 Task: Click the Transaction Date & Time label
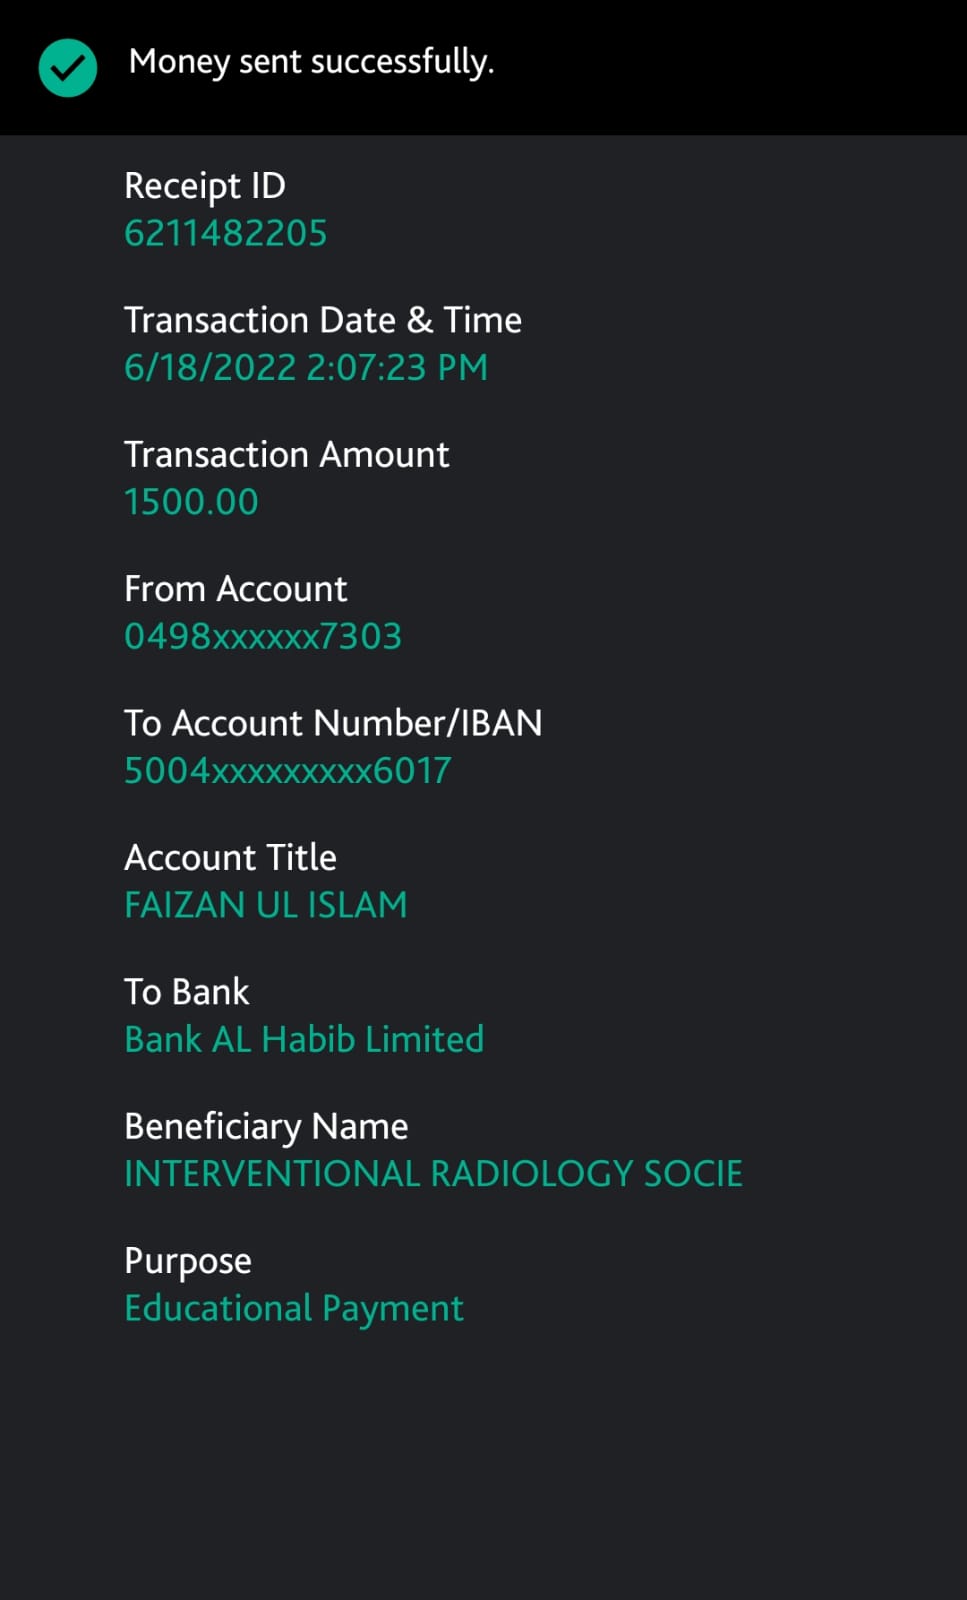pos(323,320)
